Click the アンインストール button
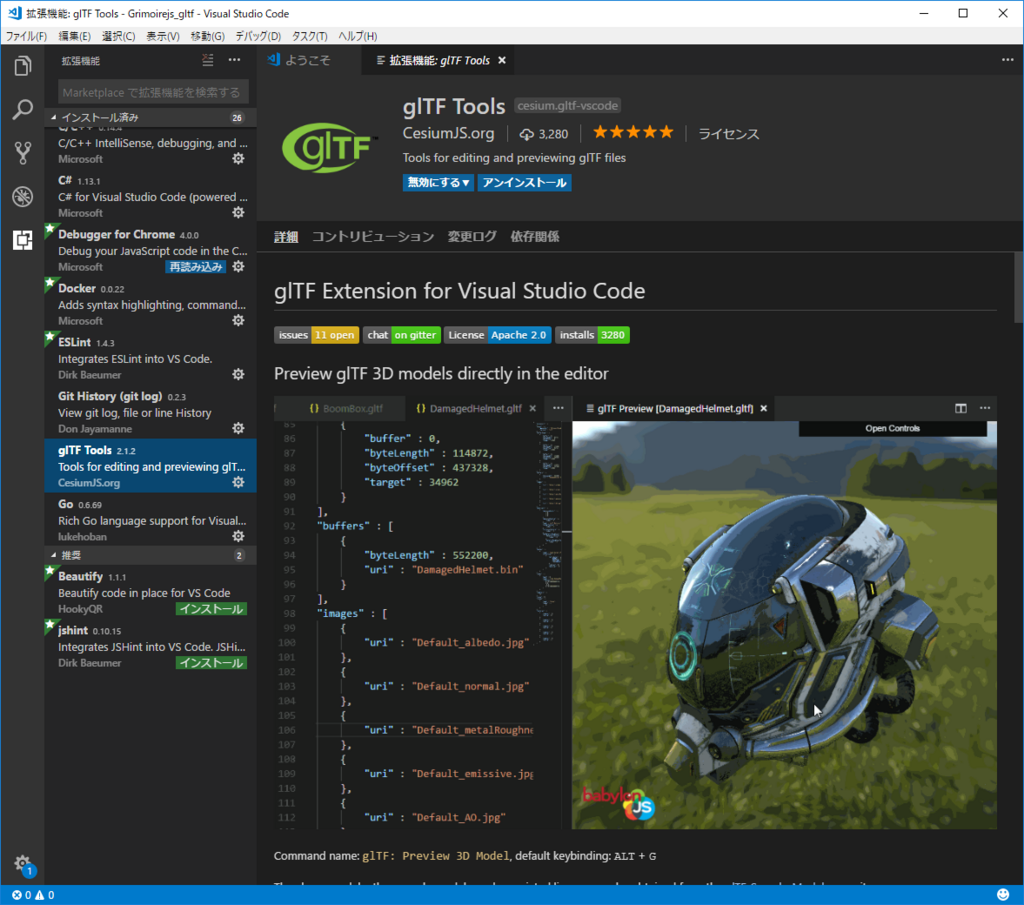 tap(524, 183)
